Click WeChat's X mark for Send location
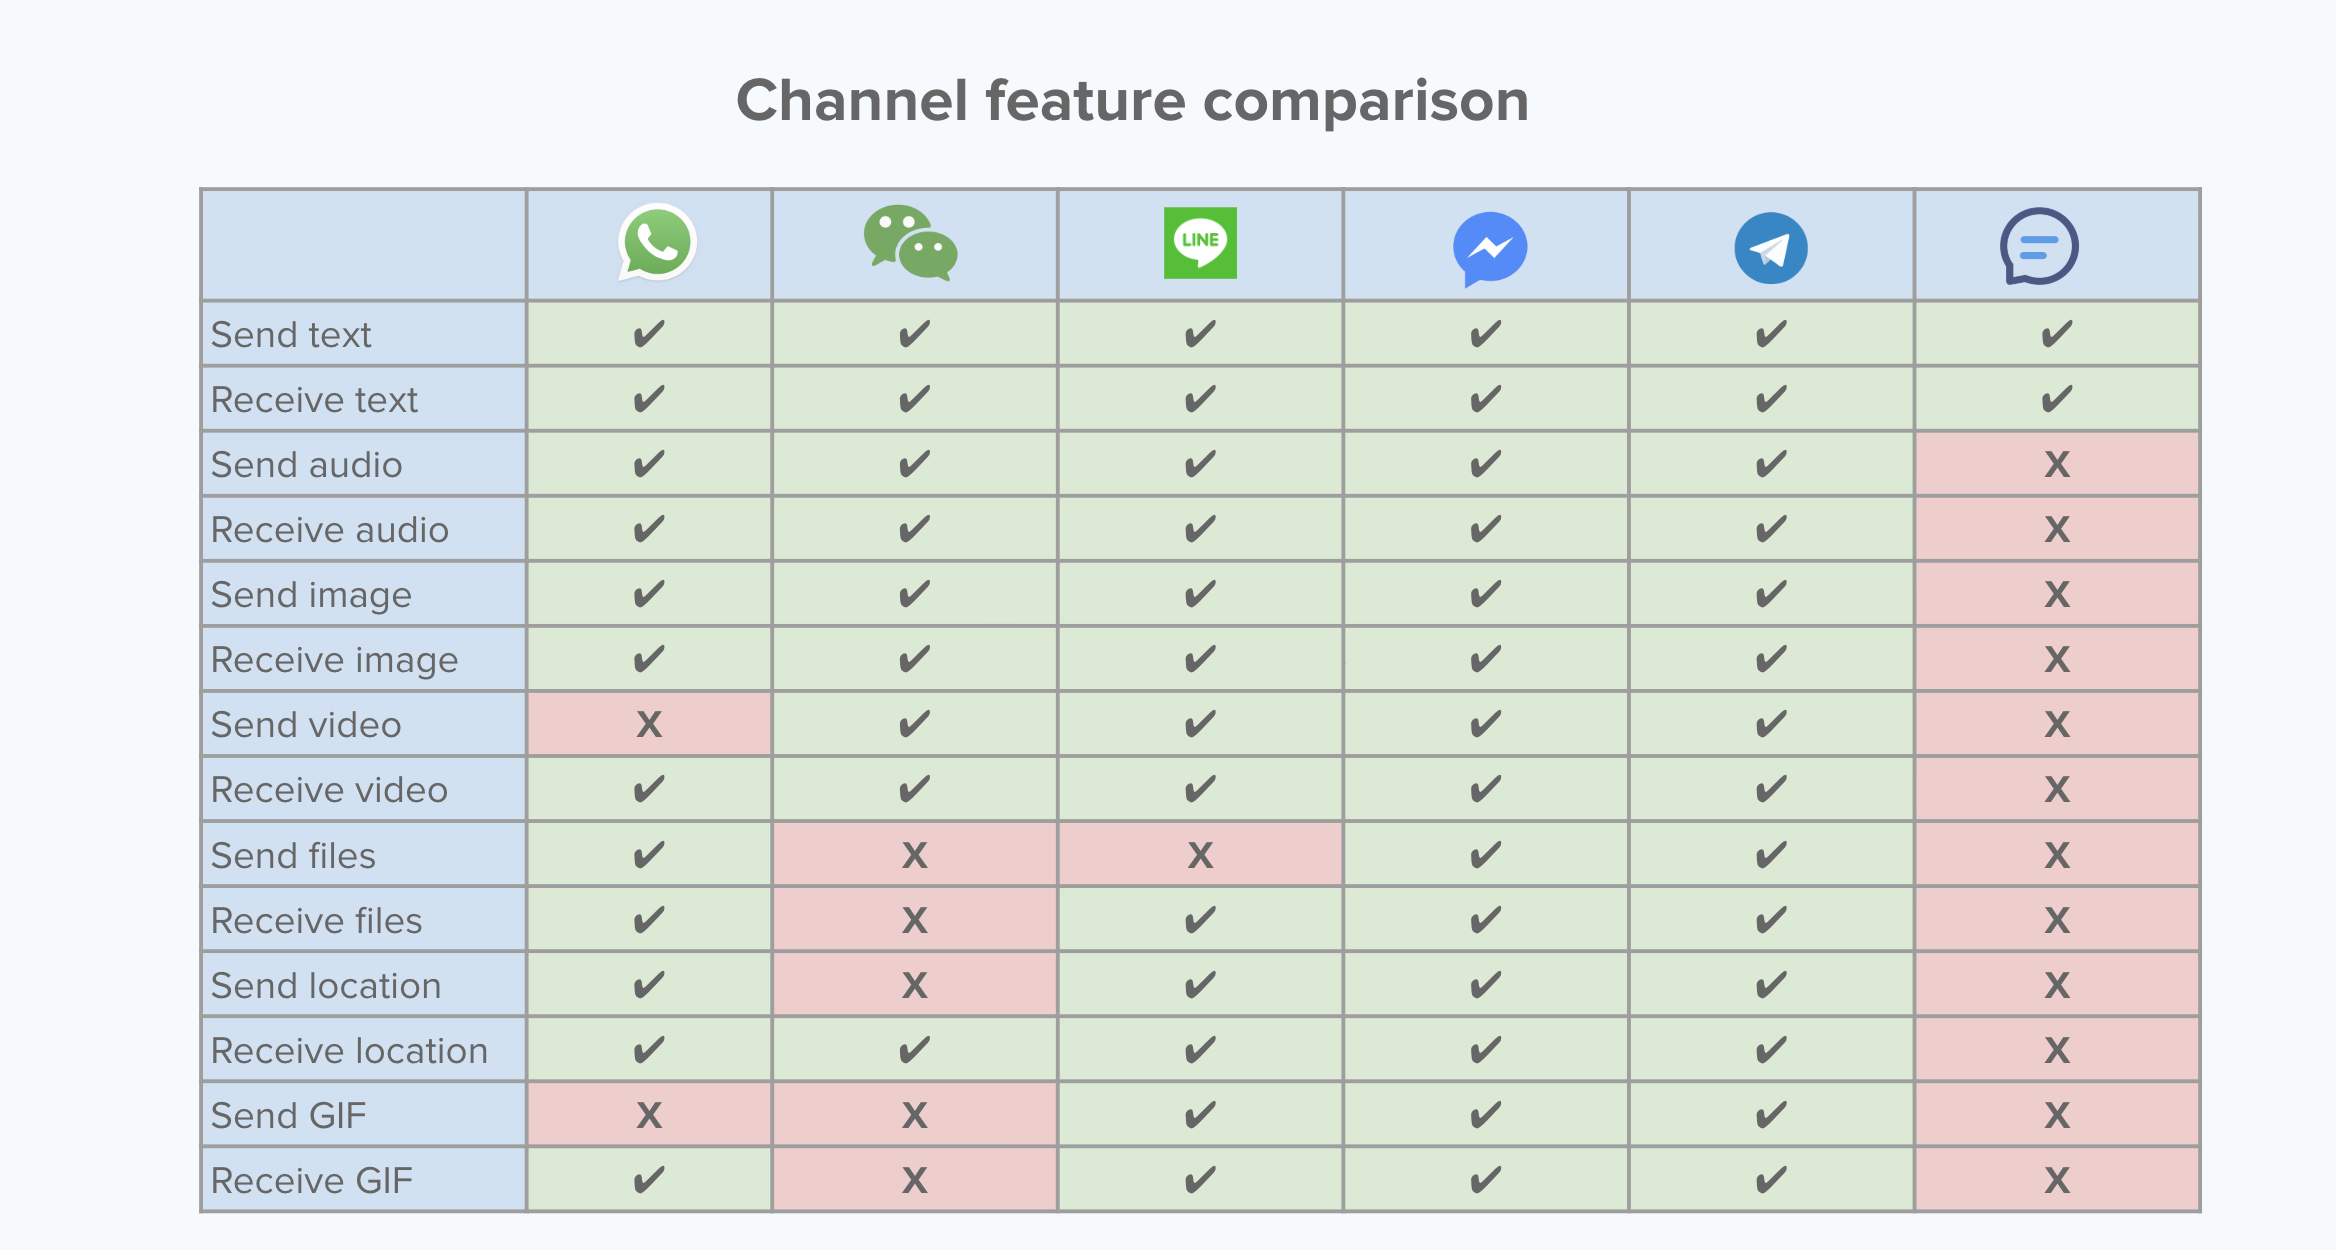Screen dimensions: 2336x1250 pos(914,985)
